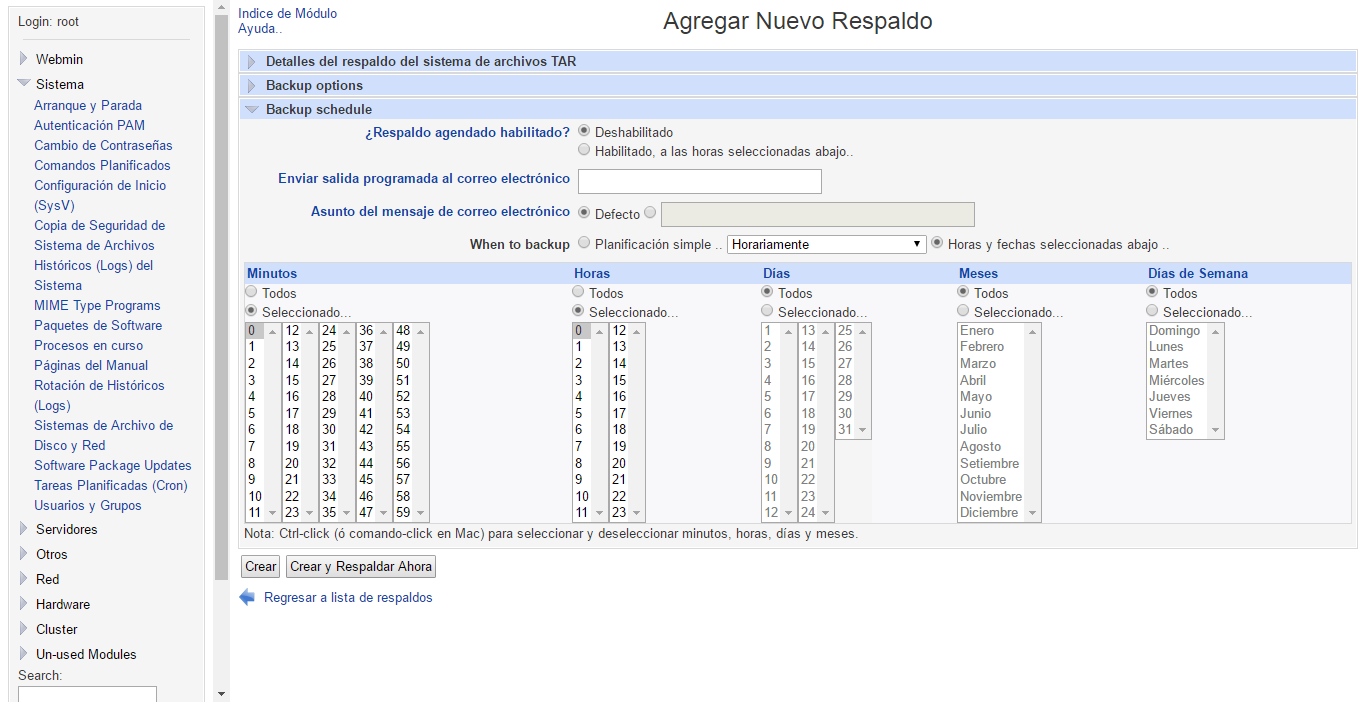This screenshot has height=702, width=1360.
Task: Expand the Hardware category triangle
Action: (x=23, y=604)
